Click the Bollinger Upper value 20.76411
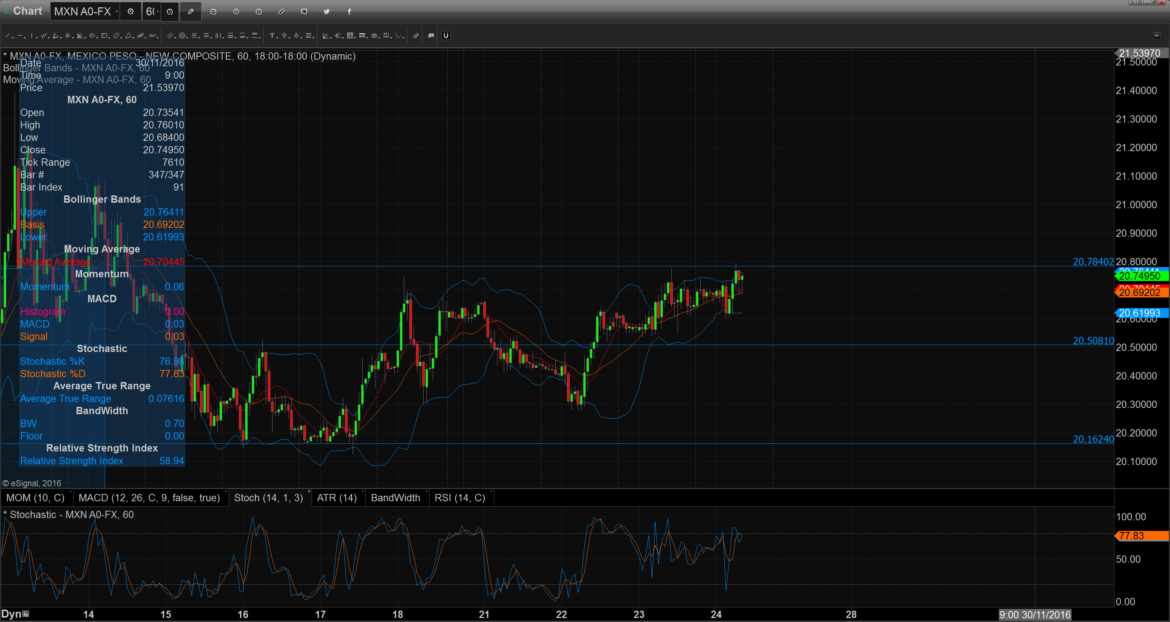 click(x=163, y=212)
